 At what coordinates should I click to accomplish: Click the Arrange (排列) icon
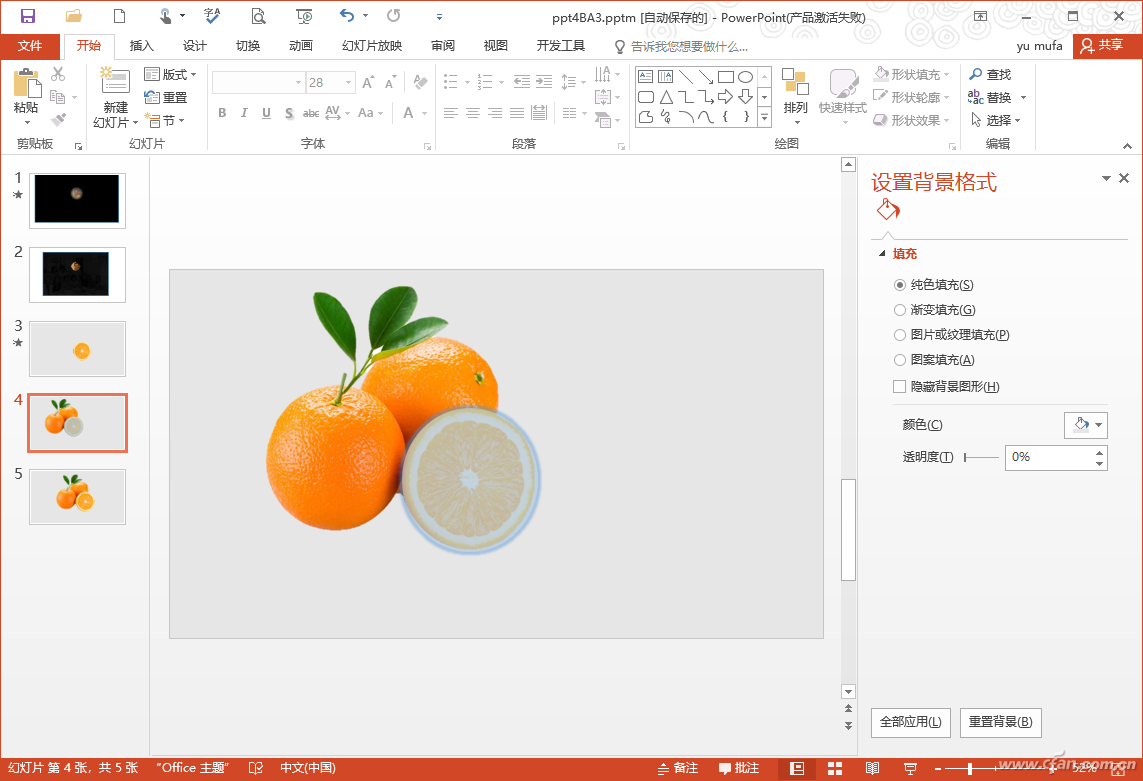coord(795,84)
